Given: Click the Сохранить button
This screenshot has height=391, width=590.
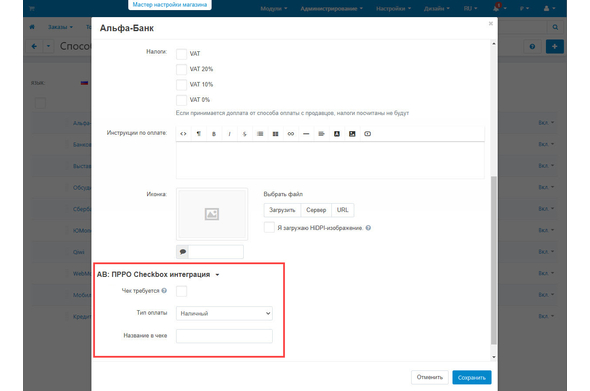Looking at the screenshot, I should click(x=472, y=377).
